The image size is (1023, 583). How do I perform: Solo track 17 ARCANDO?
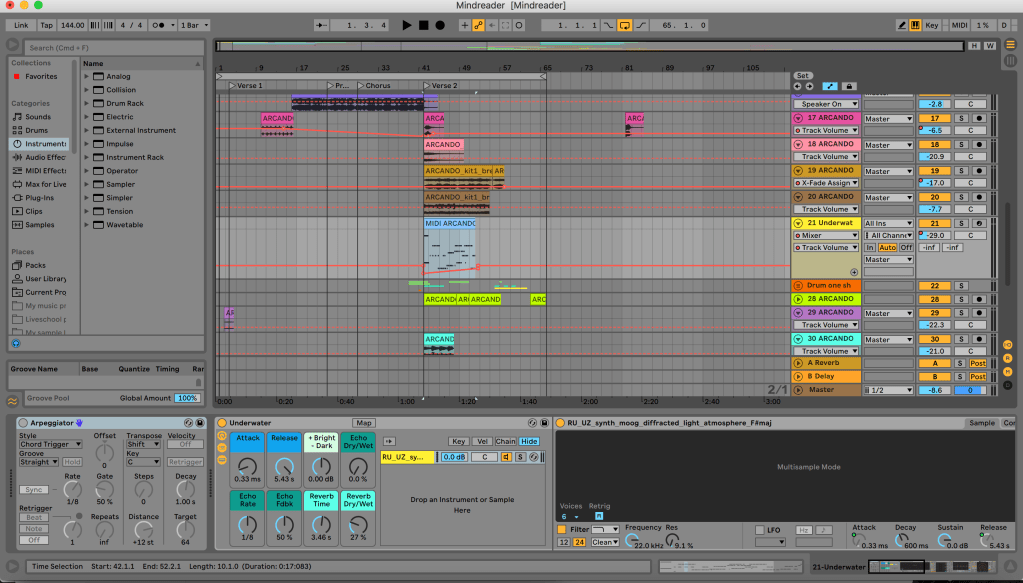[961, 118]
